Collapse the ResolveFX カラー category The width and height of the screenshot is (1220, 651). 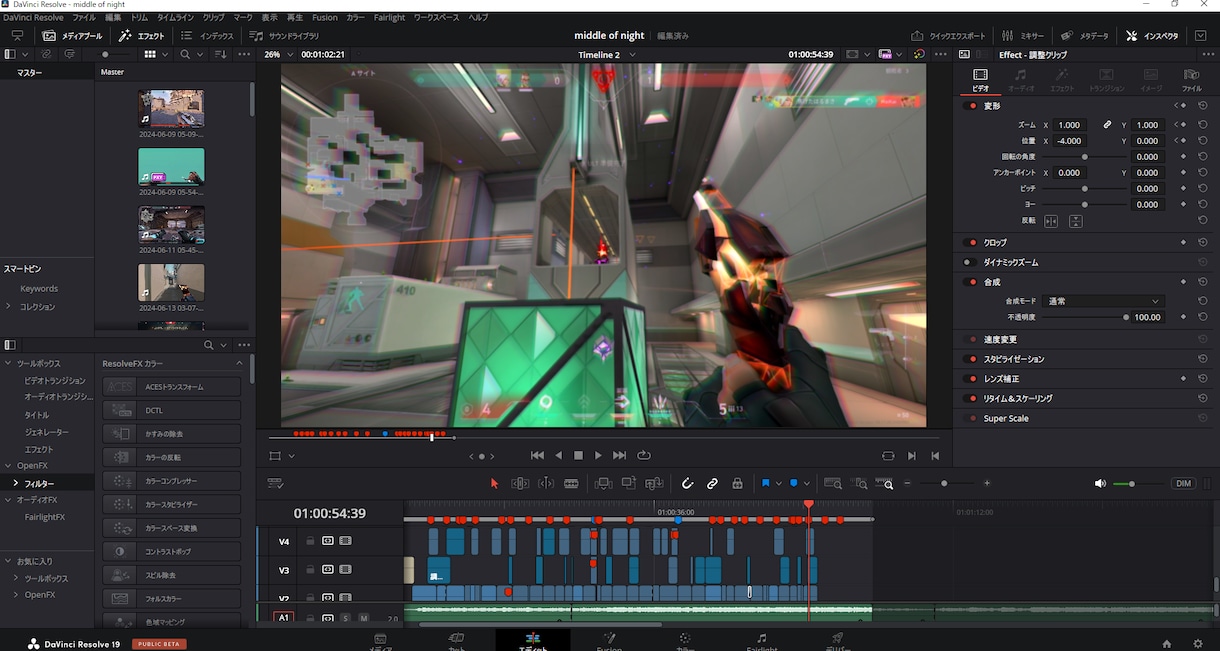point(239,363)
